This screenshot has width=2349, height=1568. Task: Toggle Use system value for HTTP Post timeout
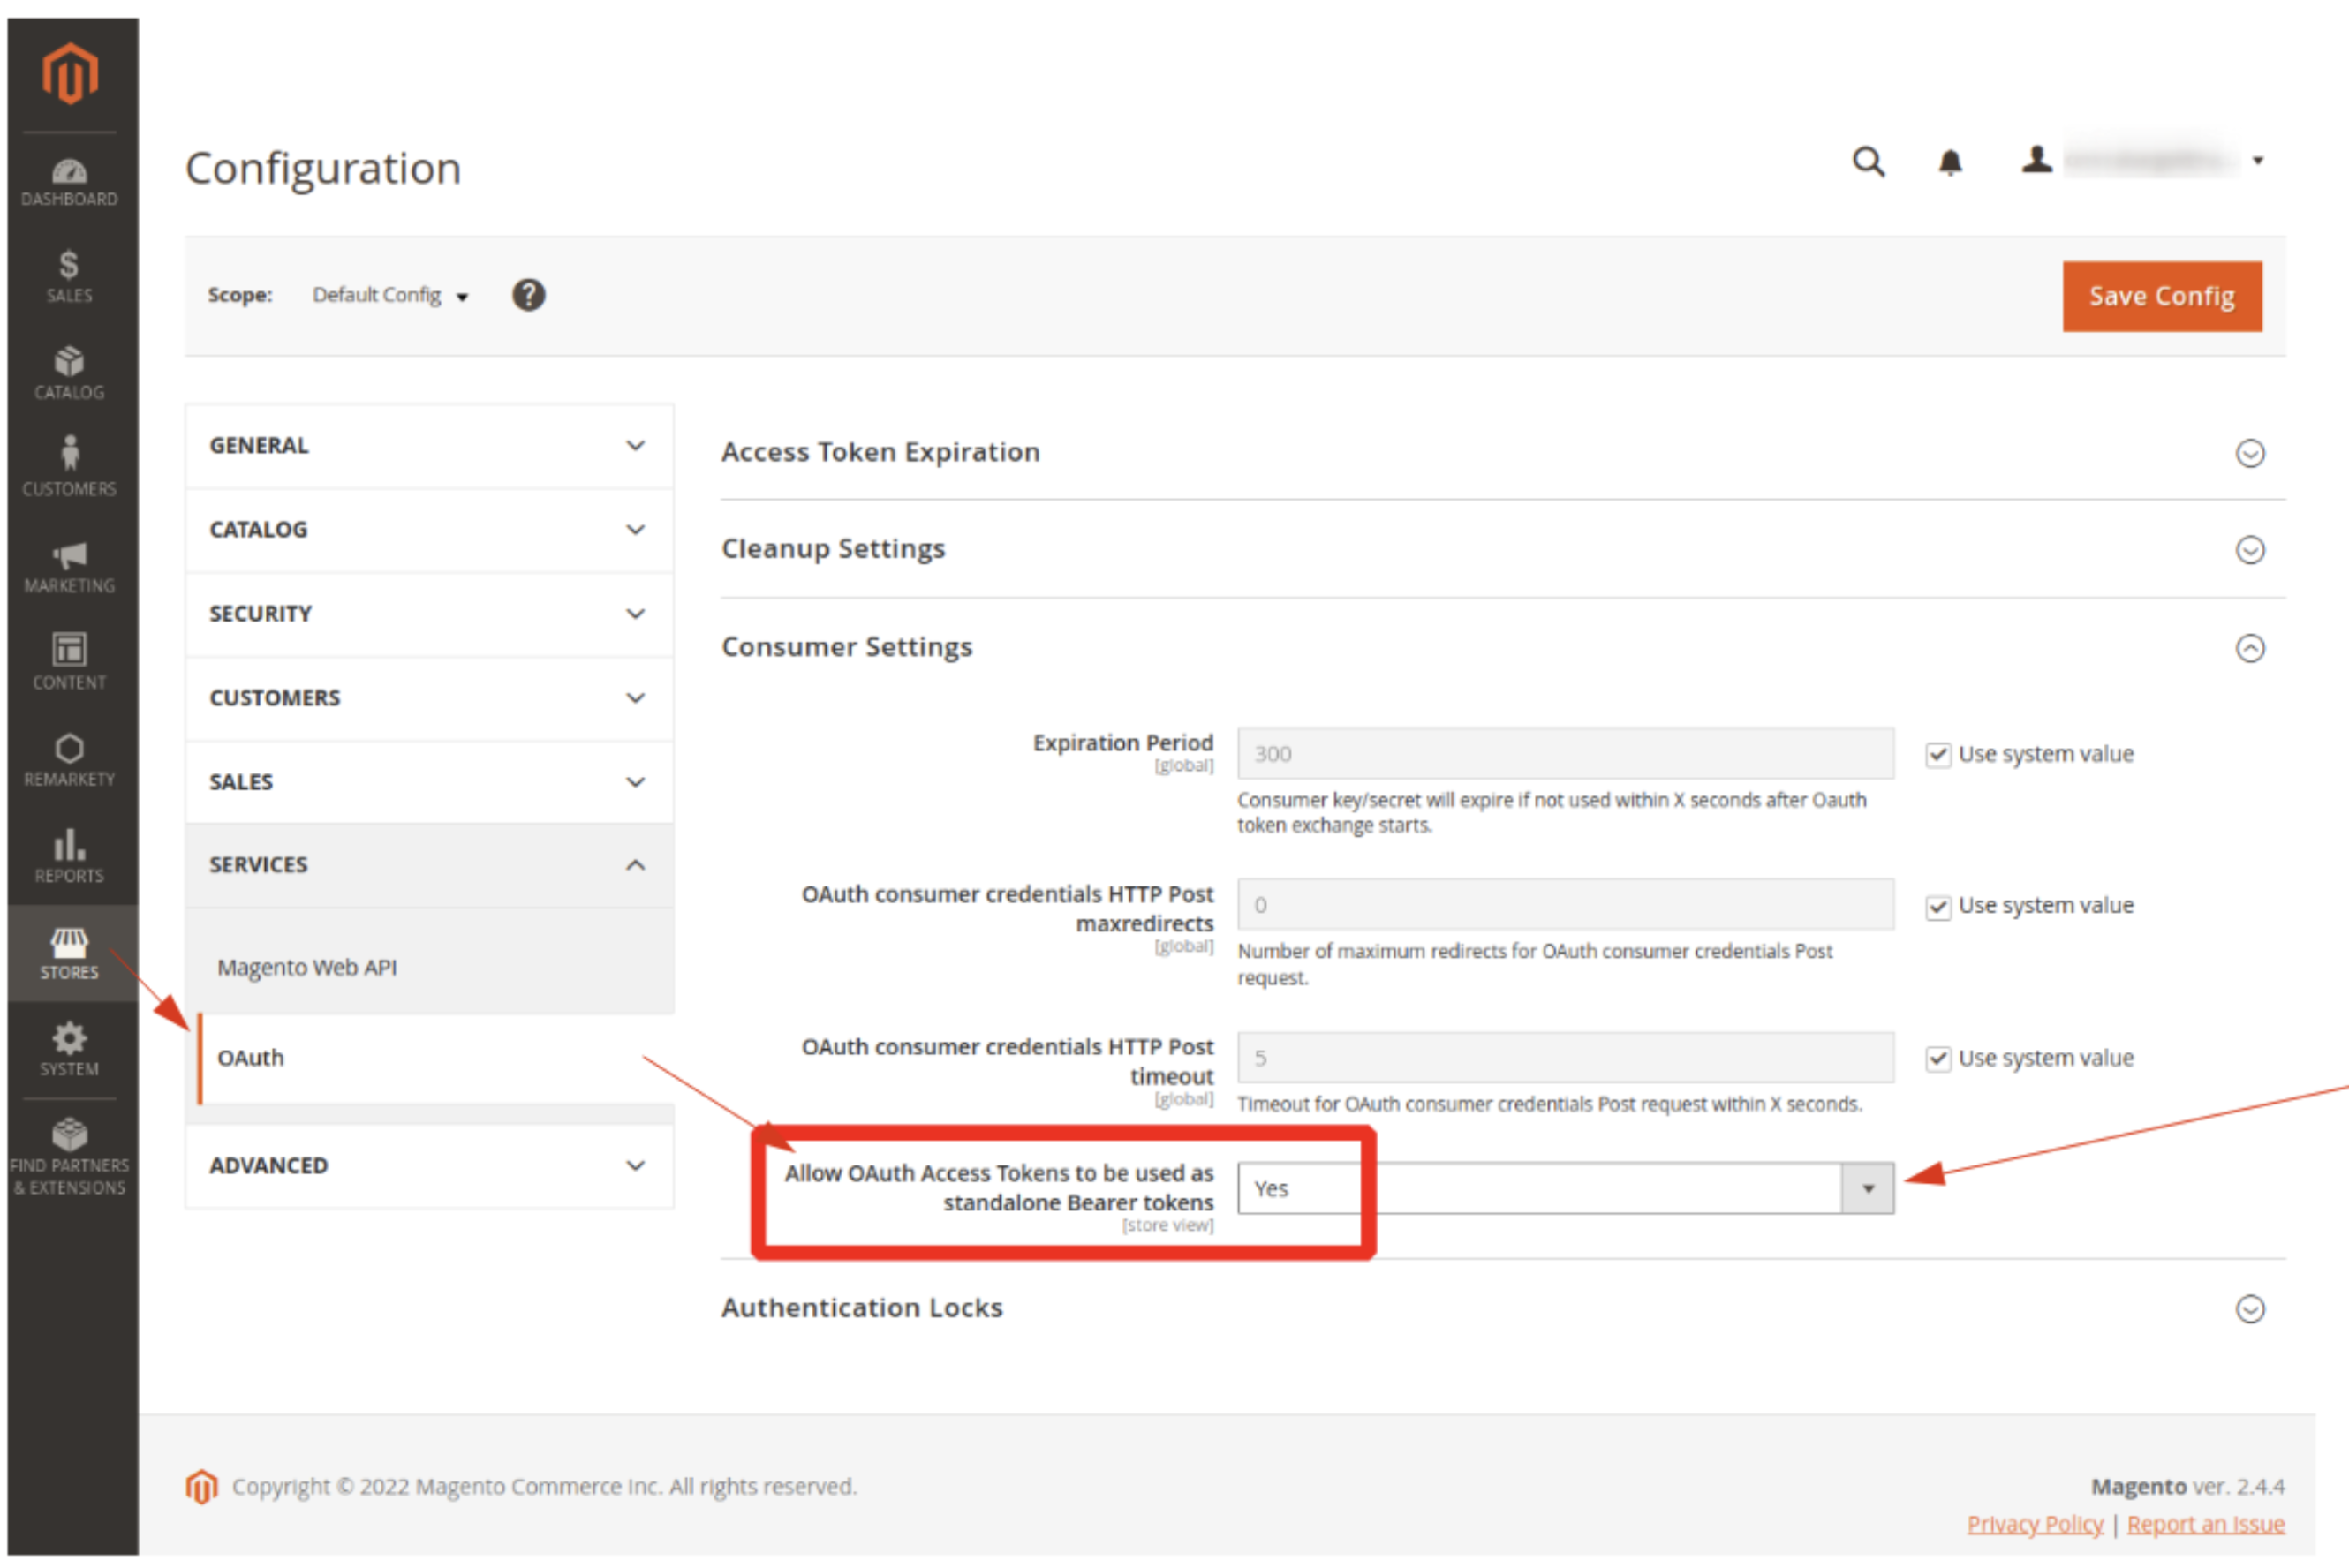(1938, 1059)
